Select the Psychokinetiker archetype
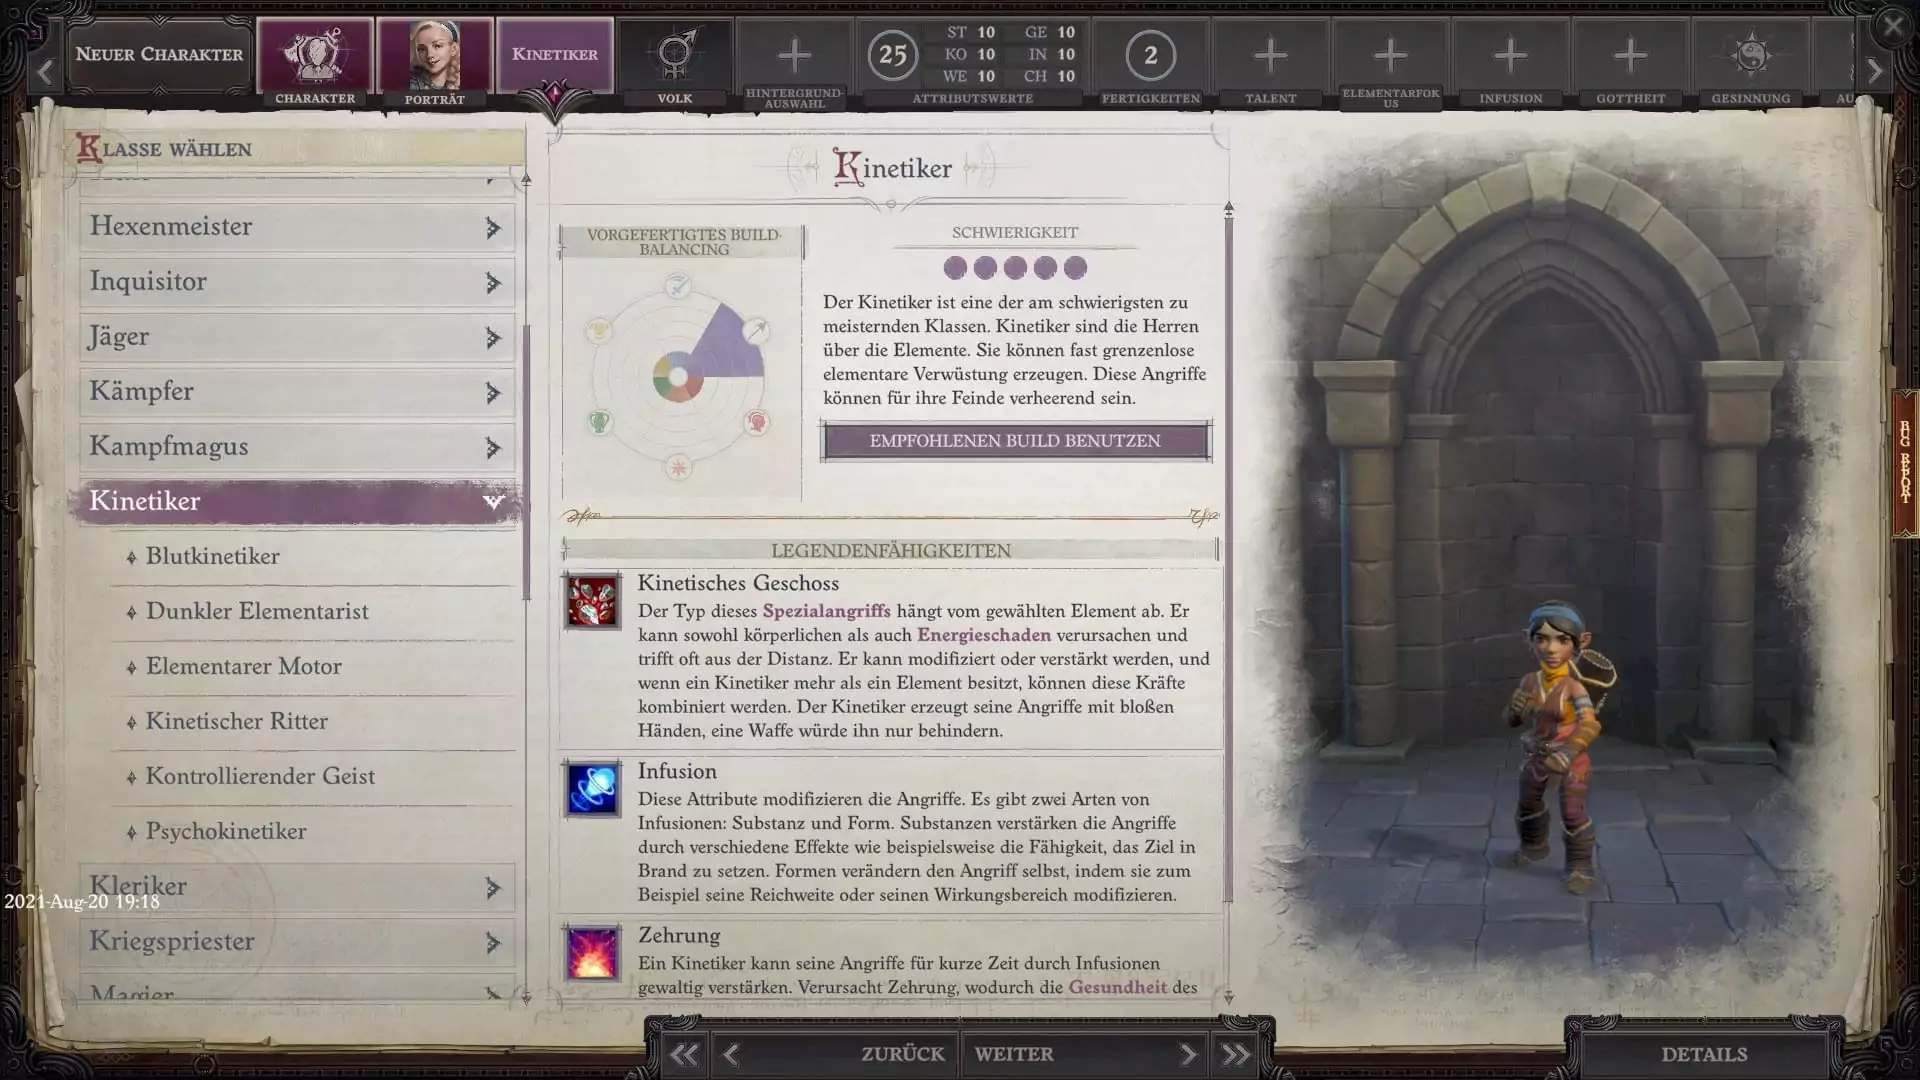This screenshot has width=1920, height=1080. (x=313, y=832)
